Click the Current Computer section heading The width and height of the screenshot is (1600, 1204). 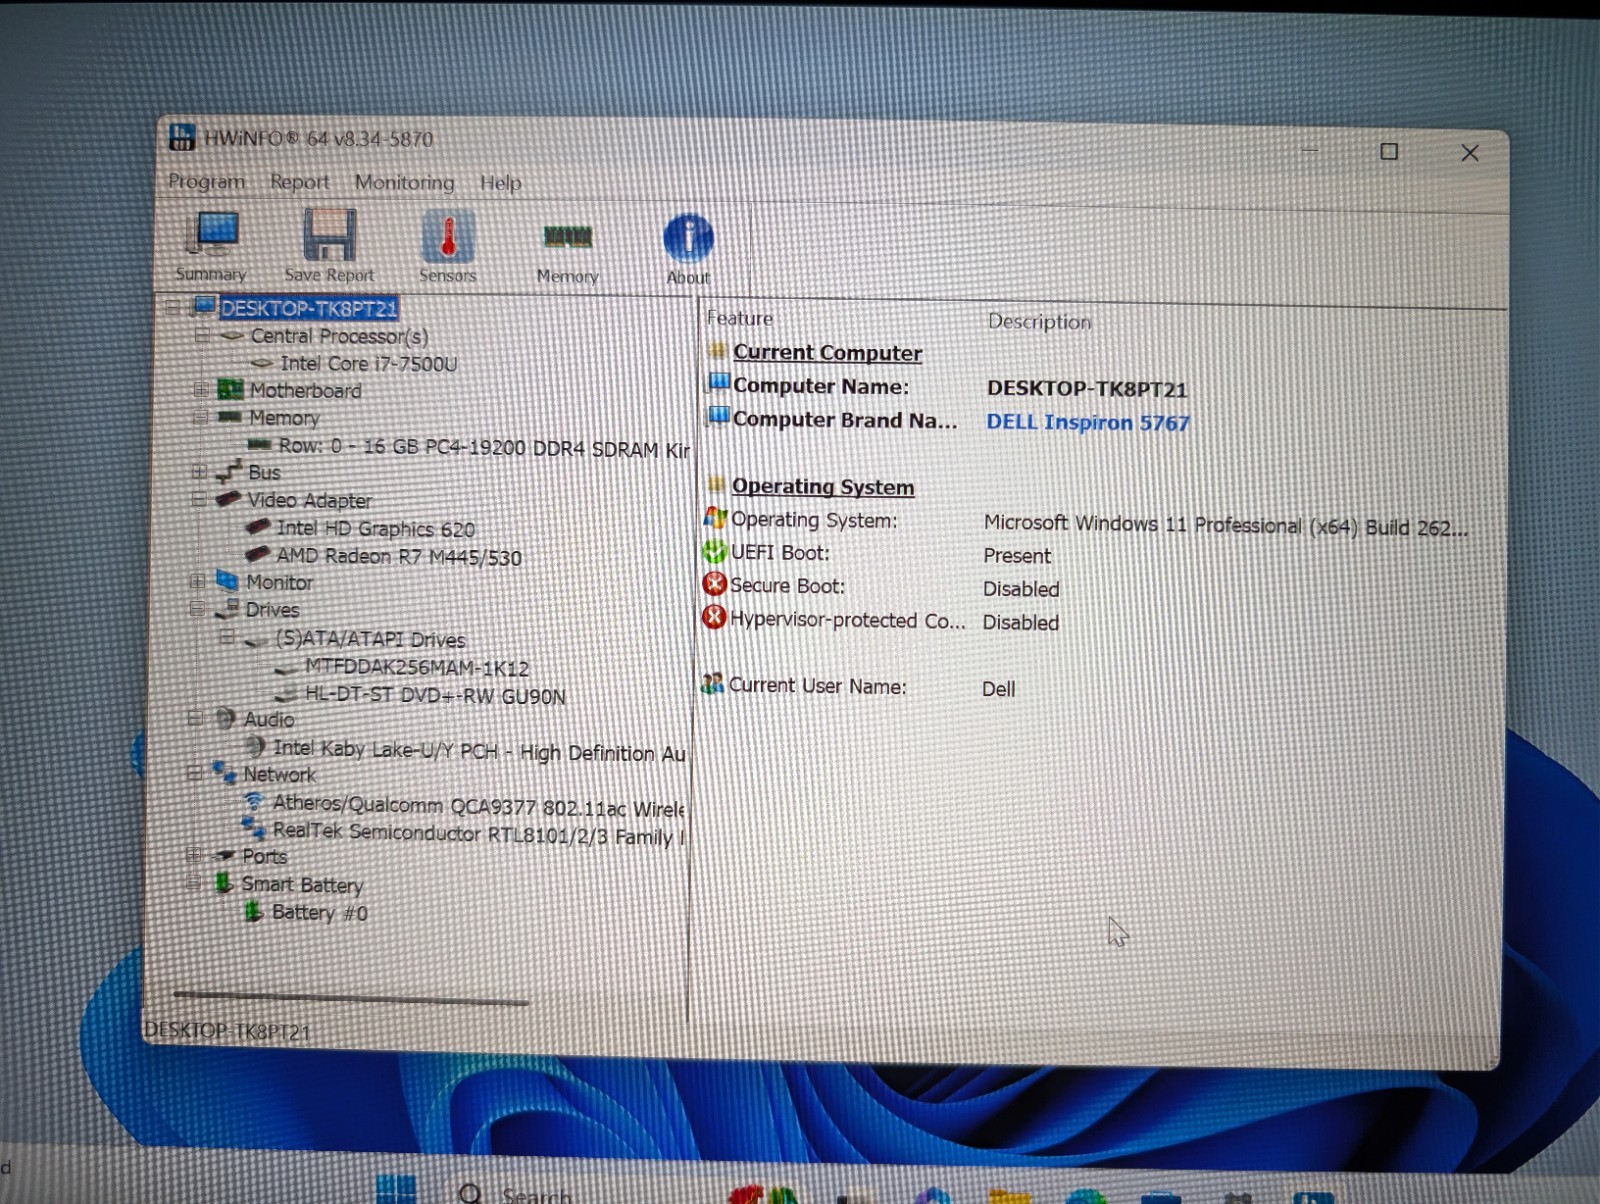827,352
